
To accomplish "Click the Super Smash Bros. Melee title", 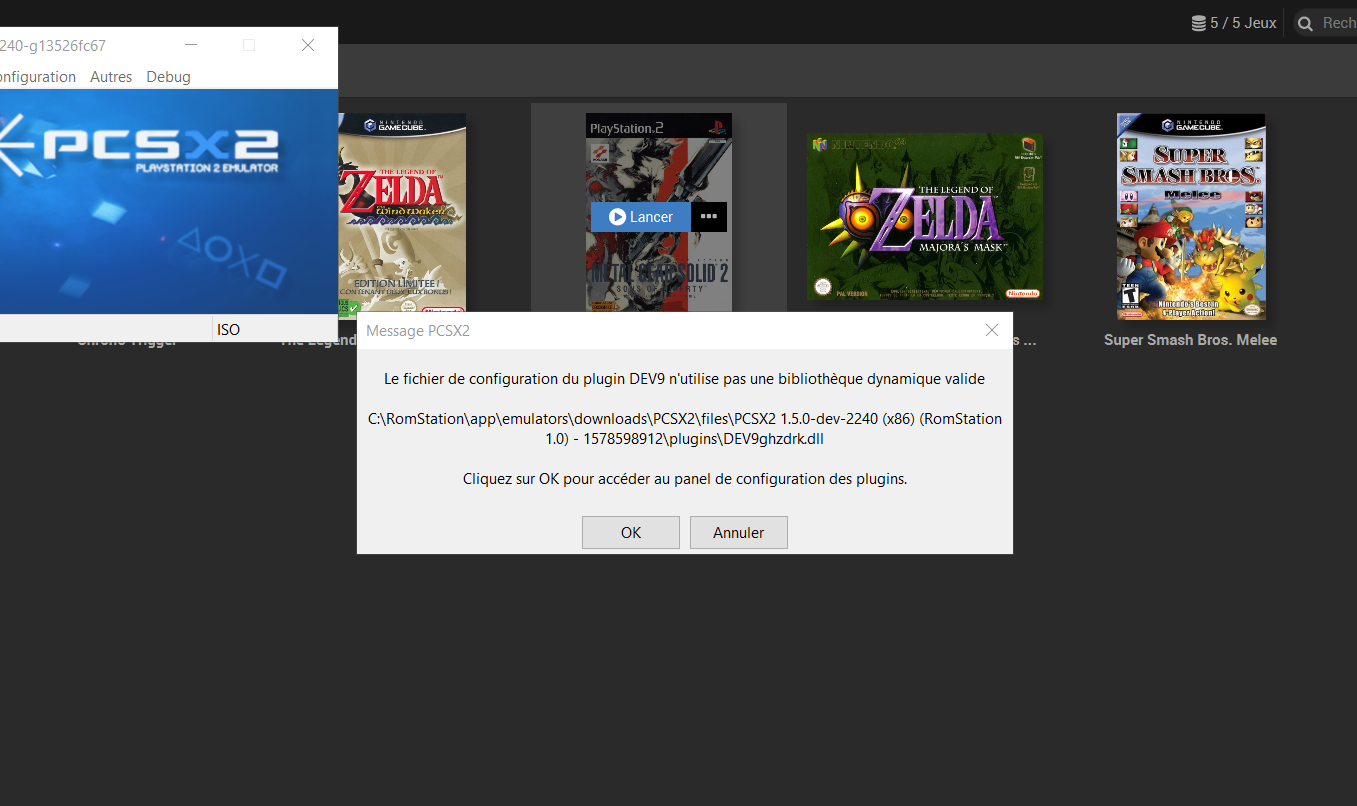I will click(1190, 340).
